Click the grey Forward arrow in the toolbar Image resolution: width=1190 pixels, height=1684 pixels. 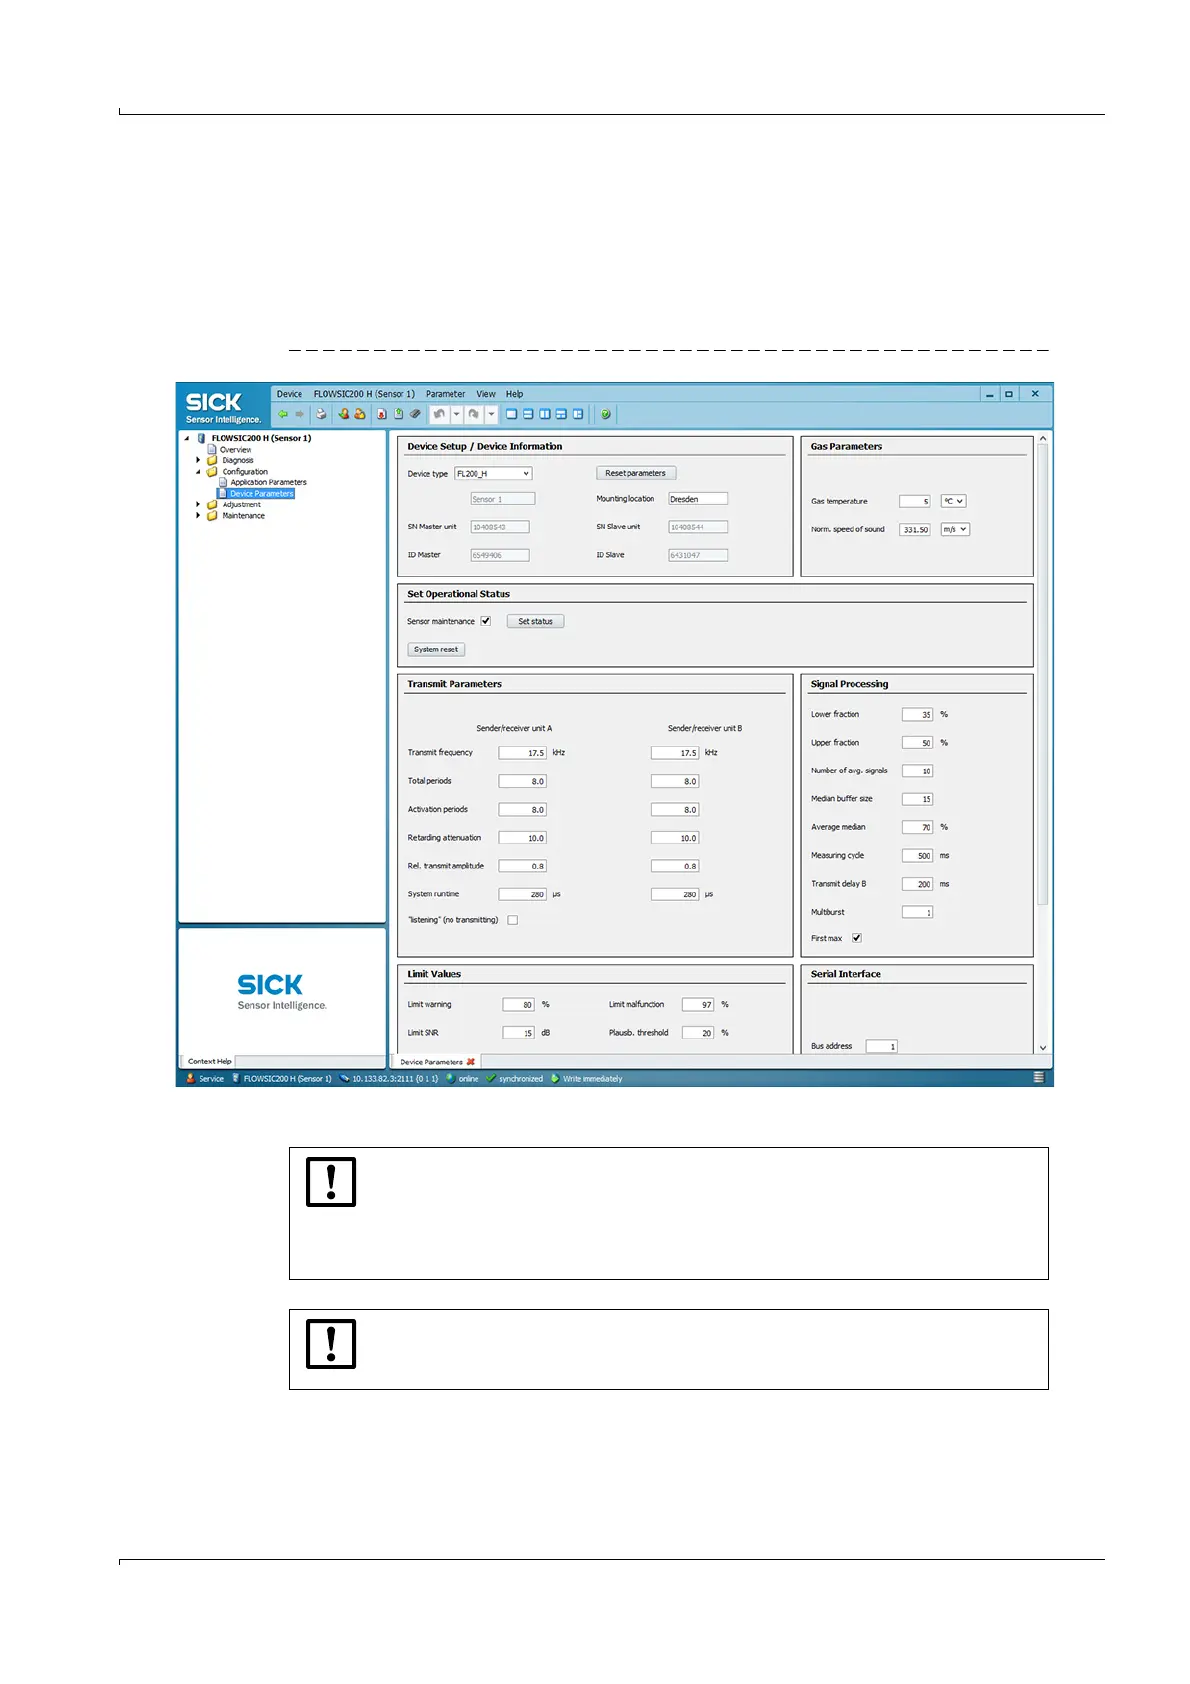pyautogui.click(x=299, y=414)
